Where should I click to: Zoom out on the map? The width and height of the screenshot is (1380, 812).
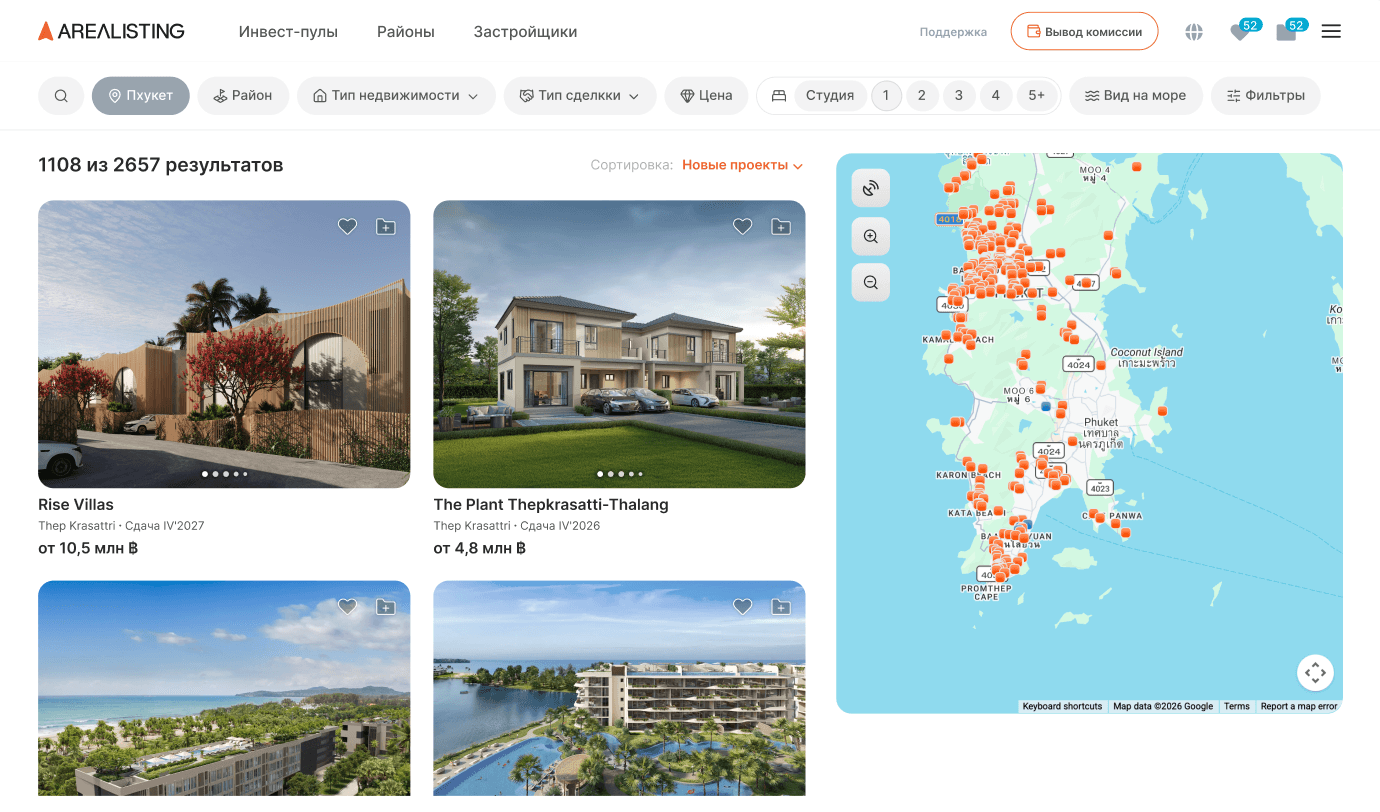coord(871,283)
